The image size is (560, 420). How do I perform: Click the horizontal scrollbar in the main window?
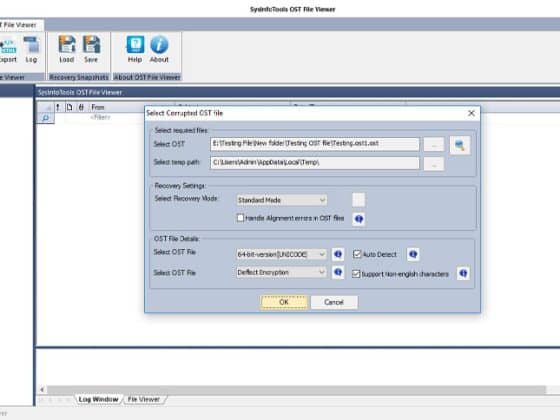[296, 389]
